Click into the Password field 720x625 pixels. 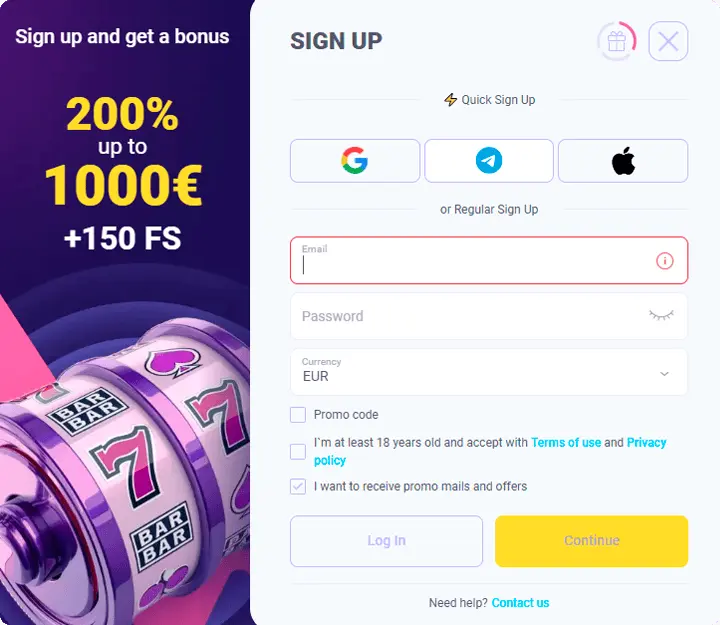[x=489, y=316]
